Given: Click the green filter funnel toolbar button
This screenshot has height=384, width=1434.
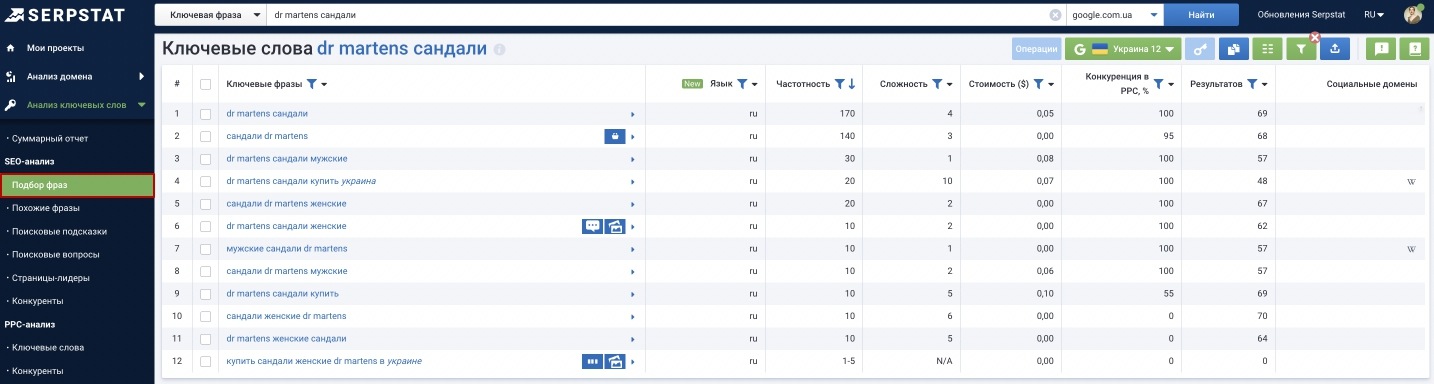Looking at the screenshot, I should [1300, 48].
